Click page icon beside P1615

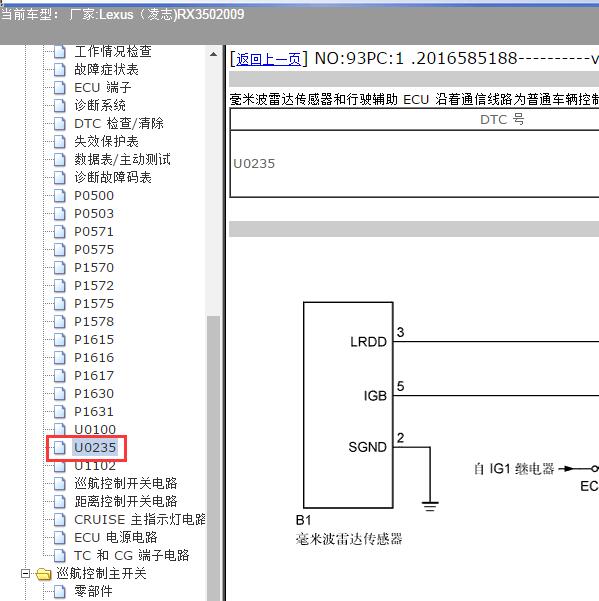point(59,340)
